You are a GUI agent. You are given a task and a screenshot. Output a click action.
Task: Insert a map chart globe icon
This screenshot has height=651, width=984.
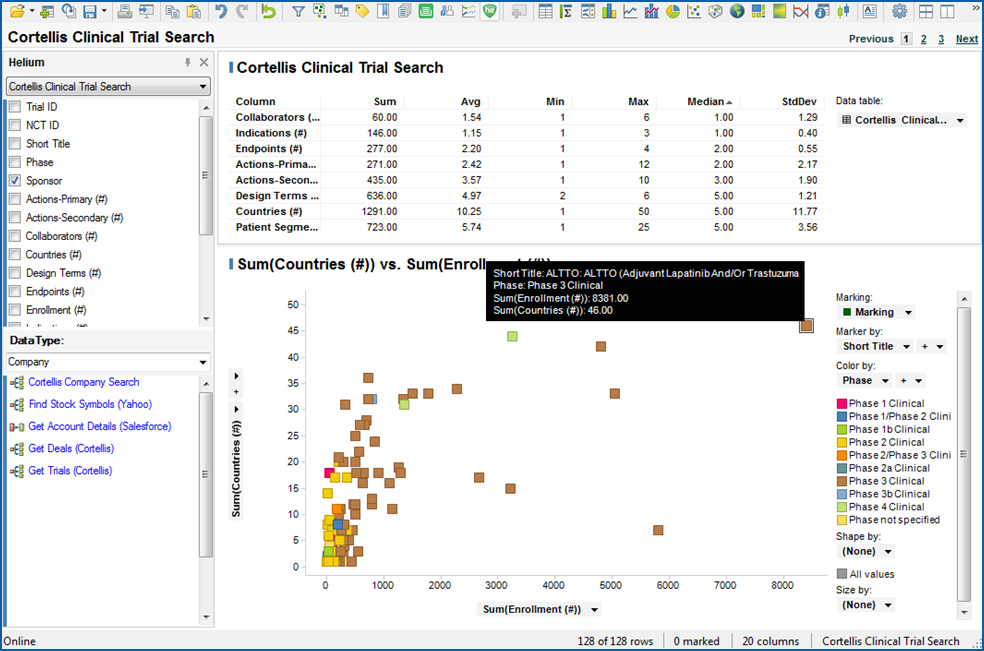(x=737, y=11)
